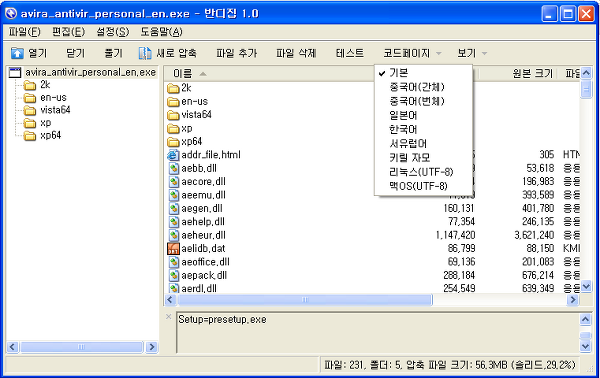This screenshot has width=600, height=378.
Task: Open the 도움말(A) menu
Action: 161,32
